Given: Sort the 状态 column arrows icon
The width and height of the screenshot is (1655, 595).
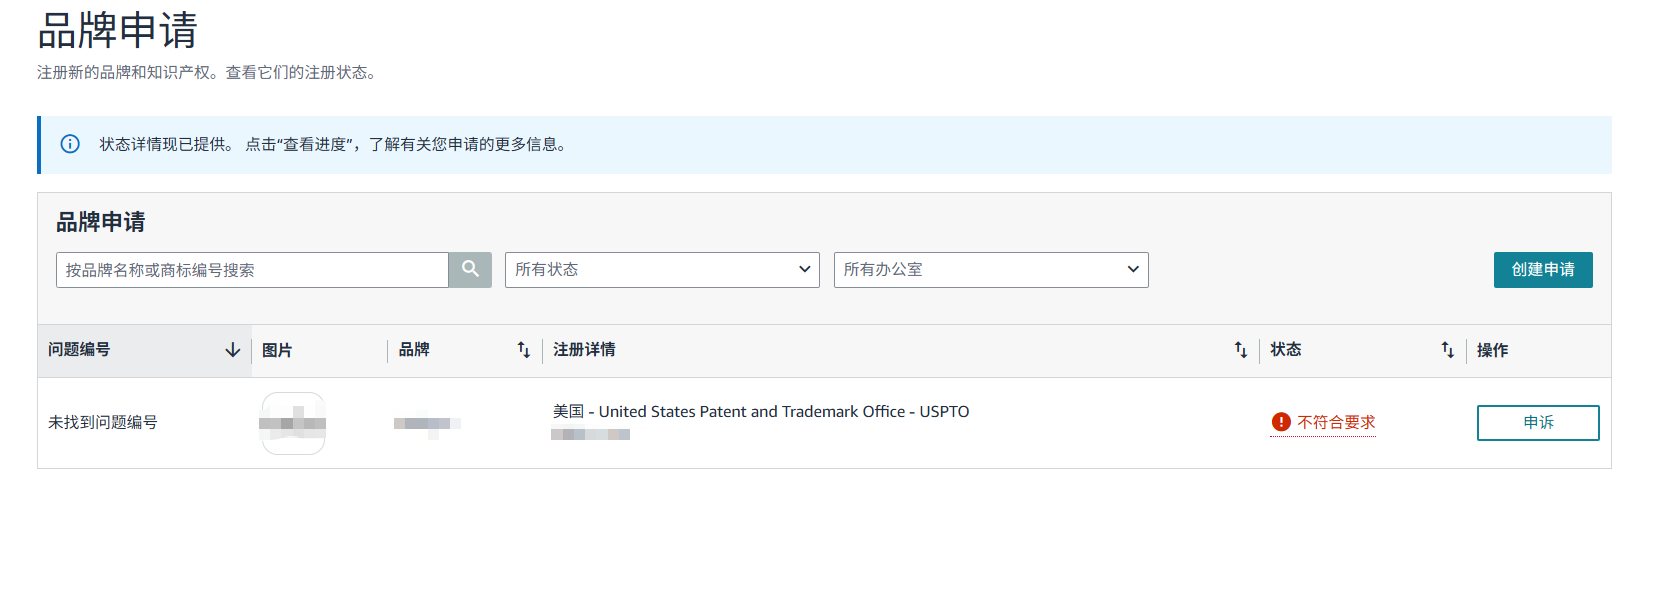Looking at the screenshot, I should [x=1448, y=350].
